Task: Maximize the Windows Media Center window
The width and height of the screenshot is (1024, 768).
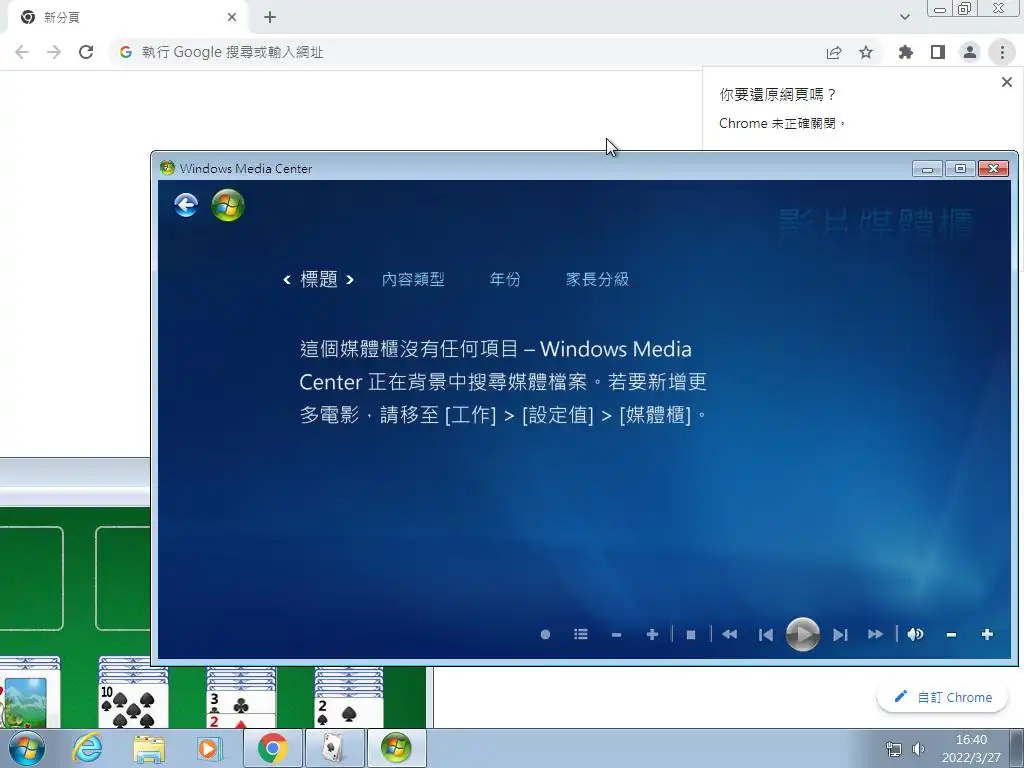Action: [960, 168]
